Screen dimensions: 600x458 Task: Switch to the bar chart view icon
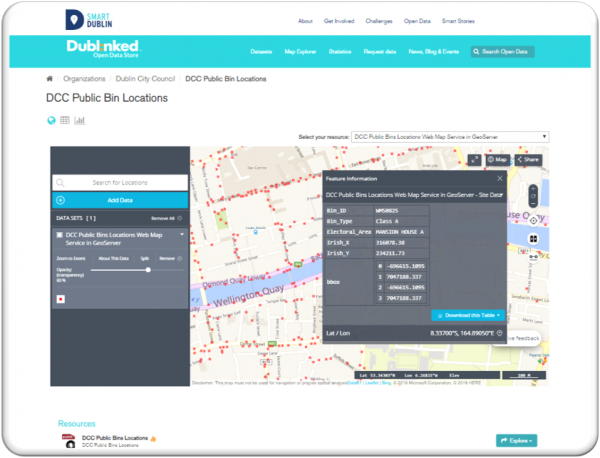point(80,120)
